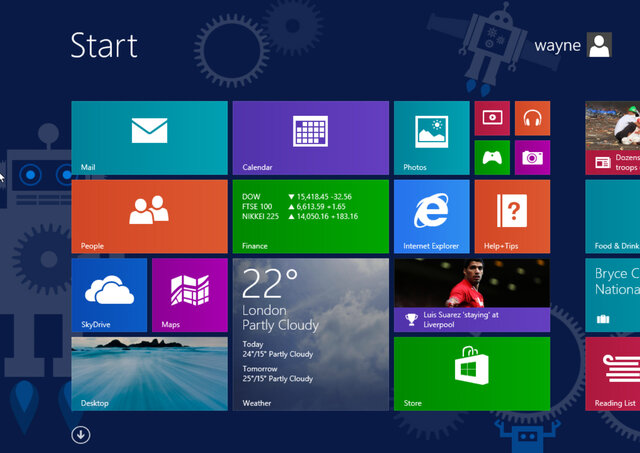
Task: Open the News tile about troops
Action: pyautogui.click(x=613, y=138)
